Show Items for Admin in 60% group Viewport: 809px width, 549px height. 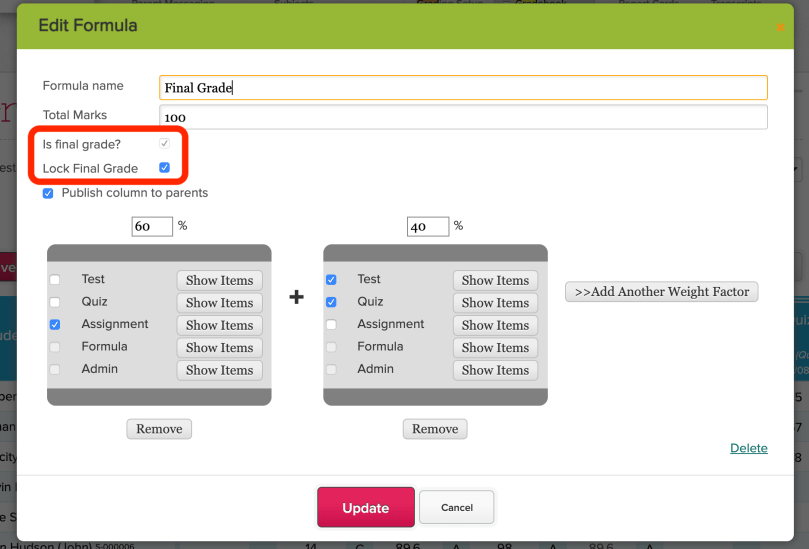coord(219,370)
